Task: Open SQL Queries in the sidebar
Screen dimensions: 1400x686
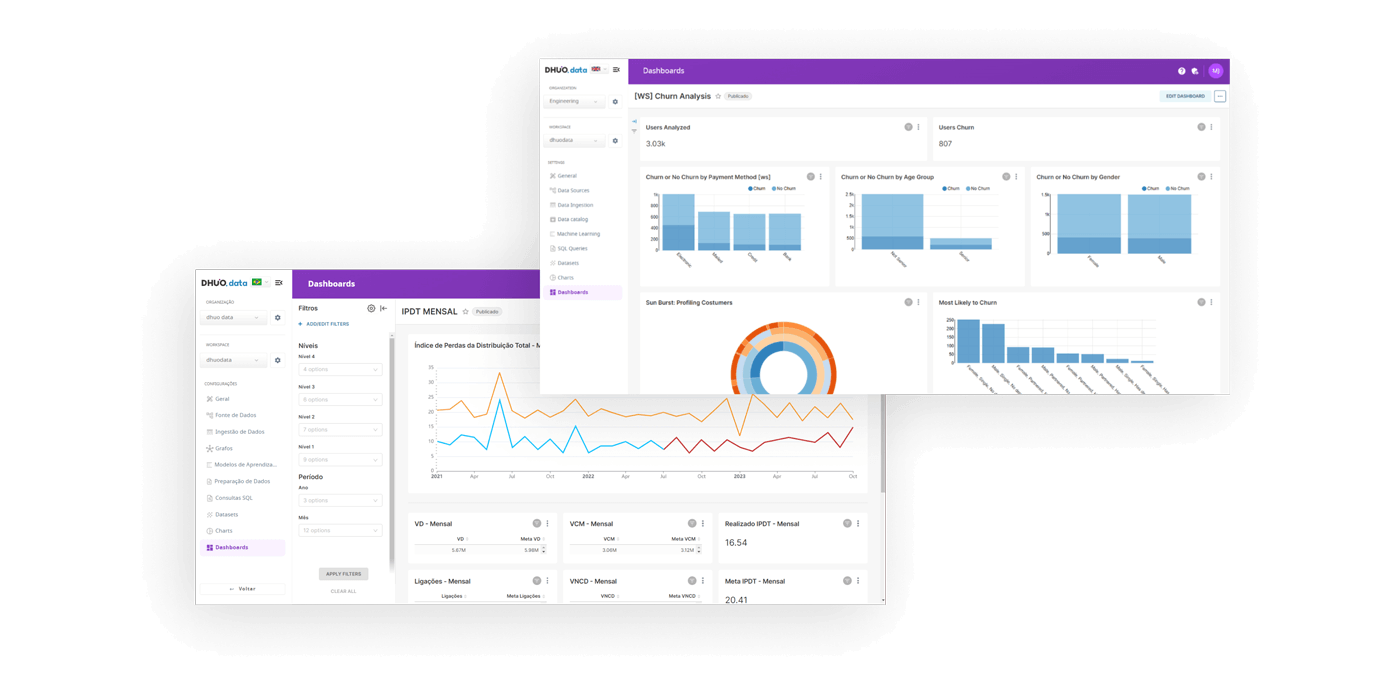Action: point(571,248)
